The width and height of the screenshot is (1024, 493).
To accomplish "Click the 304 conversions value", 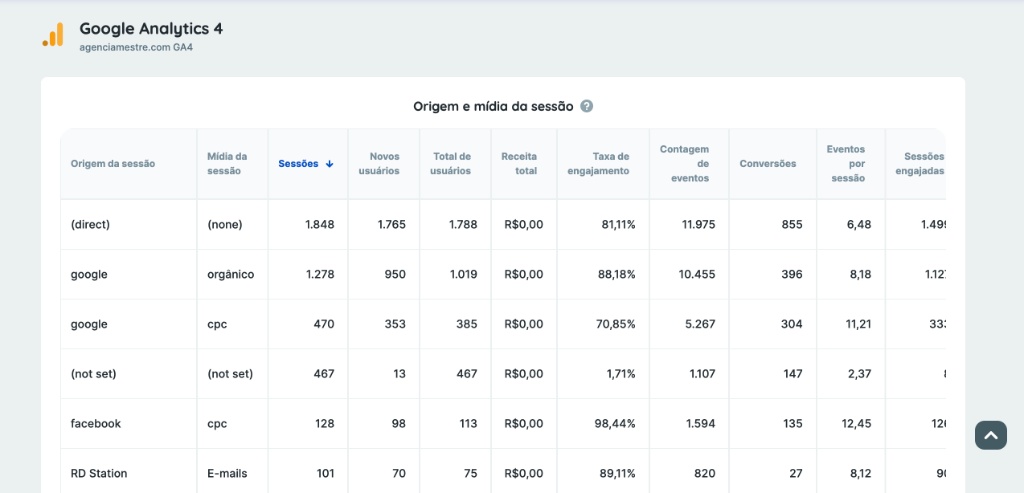I will 792,324.
